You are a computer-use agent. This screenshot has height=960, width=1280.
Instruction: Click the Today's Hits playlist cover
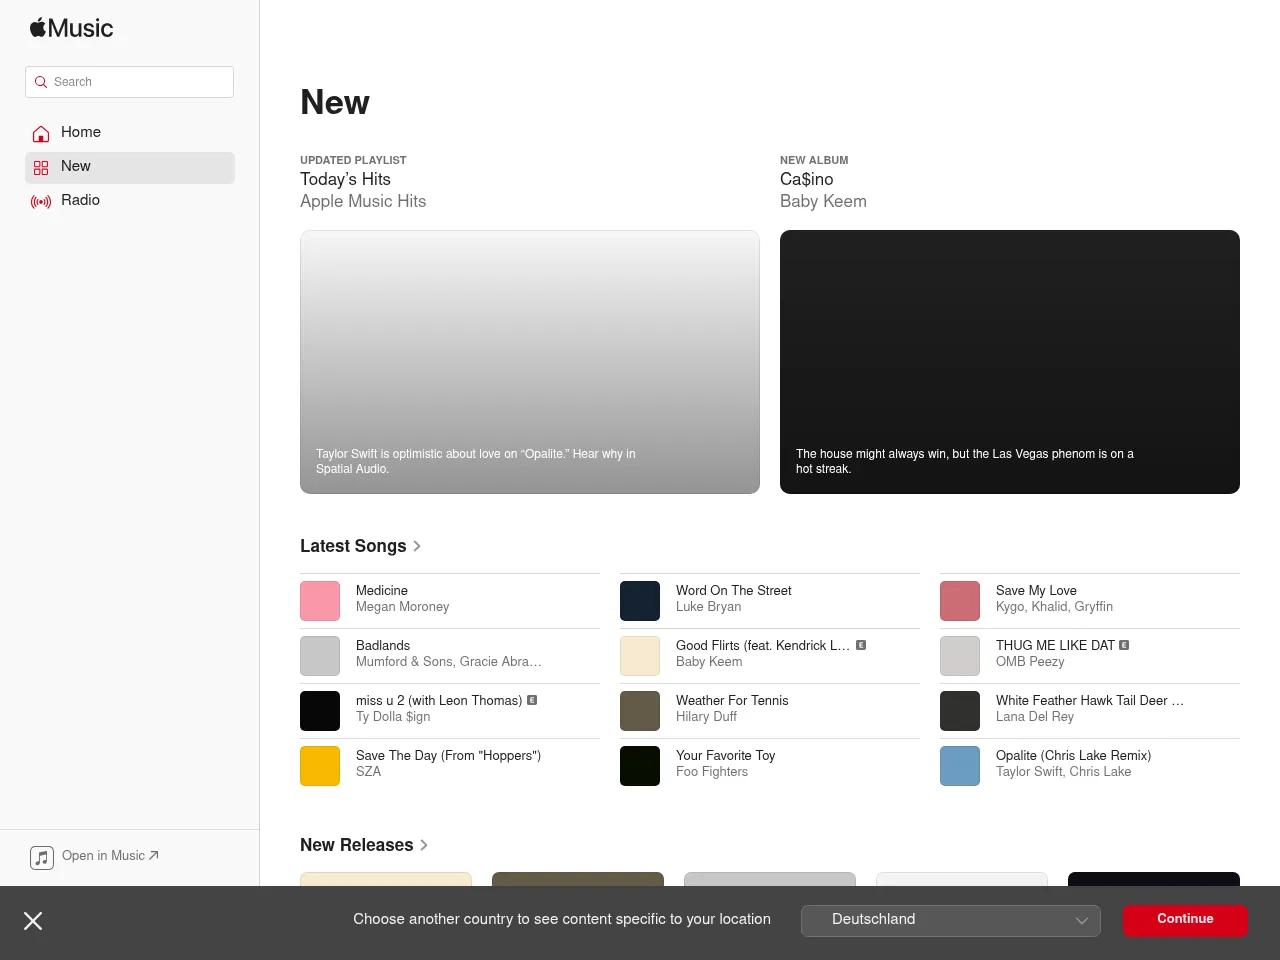click(x=529, y=361)
